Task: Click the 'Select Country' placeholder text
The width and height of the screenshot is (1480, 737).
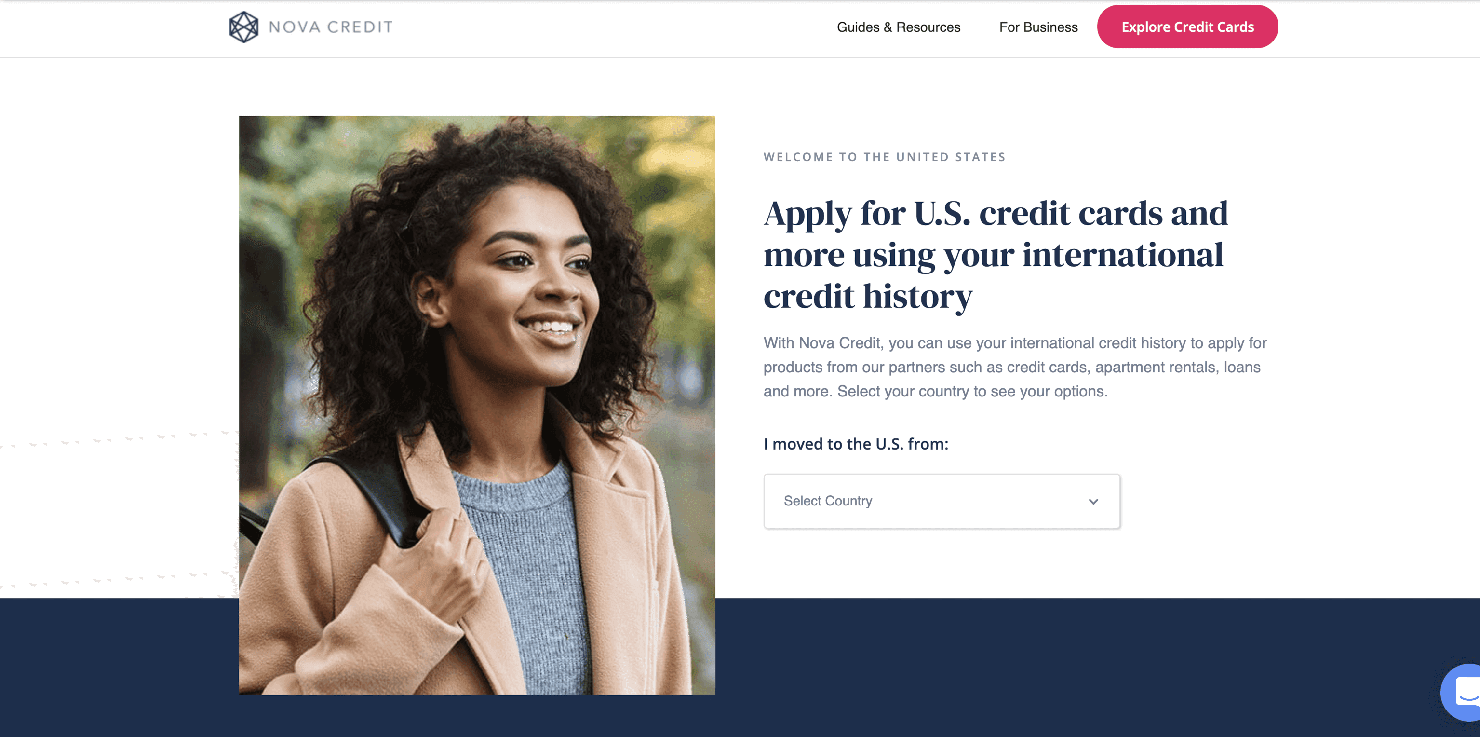Action: coord(828,501)
